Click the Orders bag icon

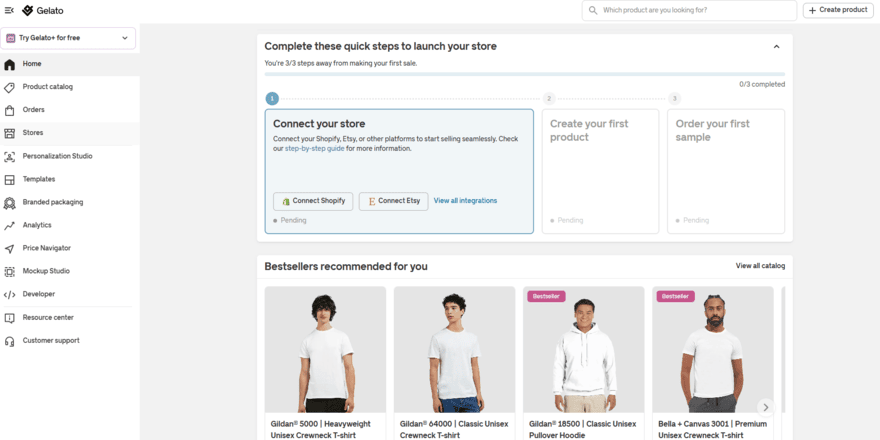point(10,111)
